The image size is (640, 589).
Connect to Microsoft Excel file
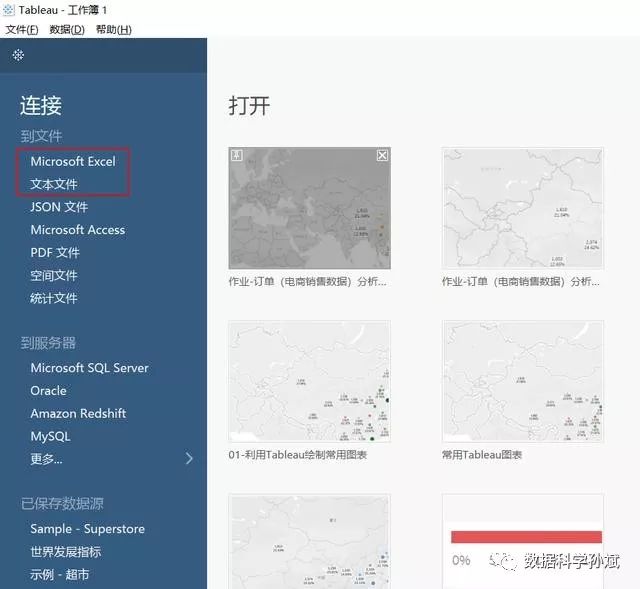point(73,162)
